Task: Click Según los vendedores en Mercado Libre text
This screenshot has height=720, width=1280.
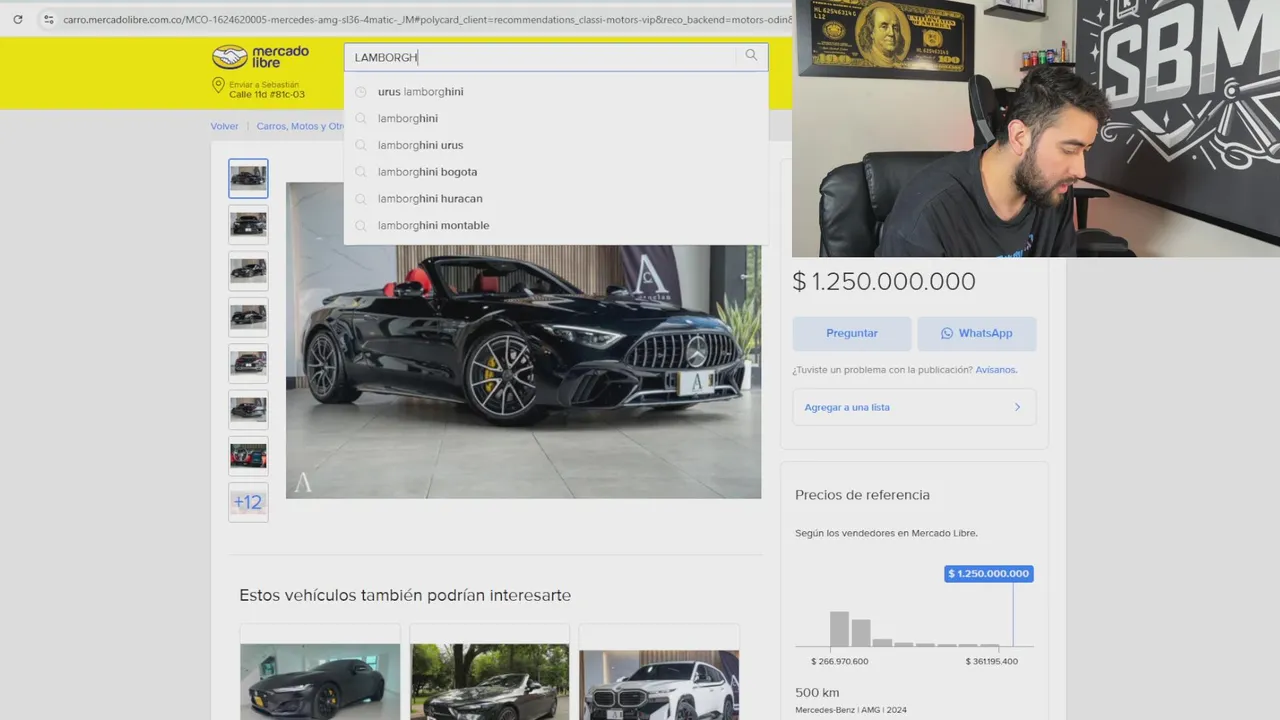Action: (x=886, y=533)
